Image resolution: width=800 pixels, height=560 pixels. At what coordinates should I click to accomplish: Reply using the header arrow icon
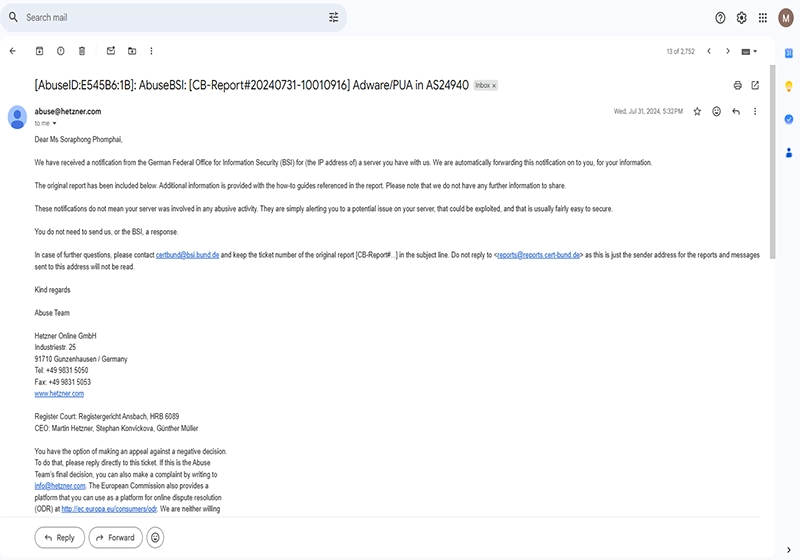click(736, 111)
